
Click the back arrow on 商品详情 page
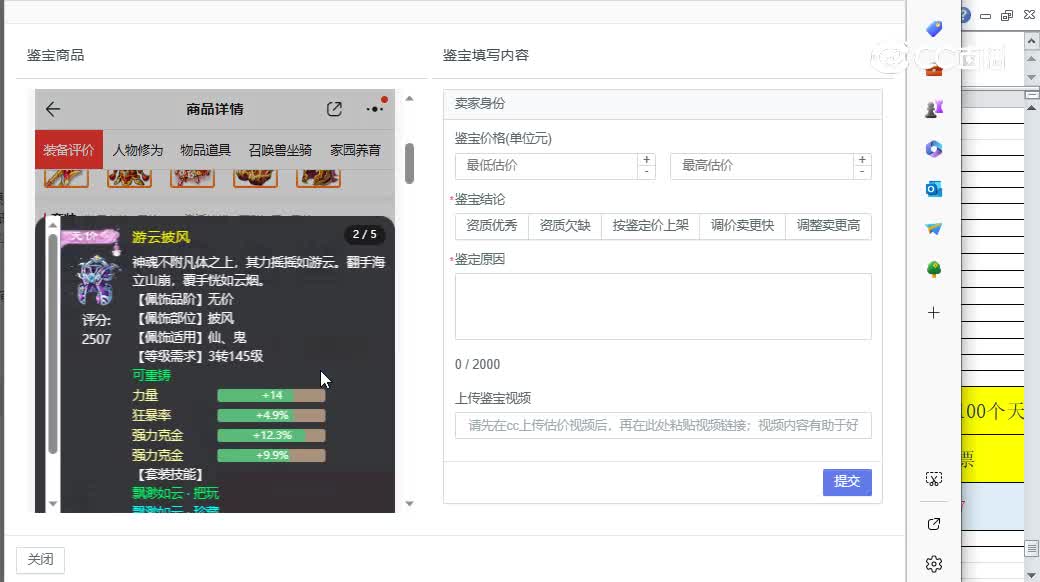(x=53, y=109)
